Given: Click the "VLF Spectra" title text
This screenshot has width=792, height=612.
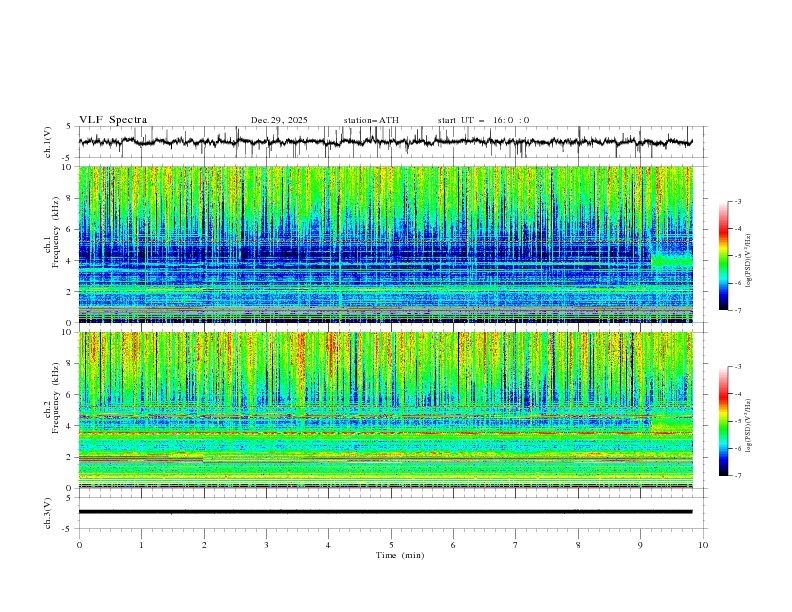Looking at the screenshot, I should coord(113,120).
